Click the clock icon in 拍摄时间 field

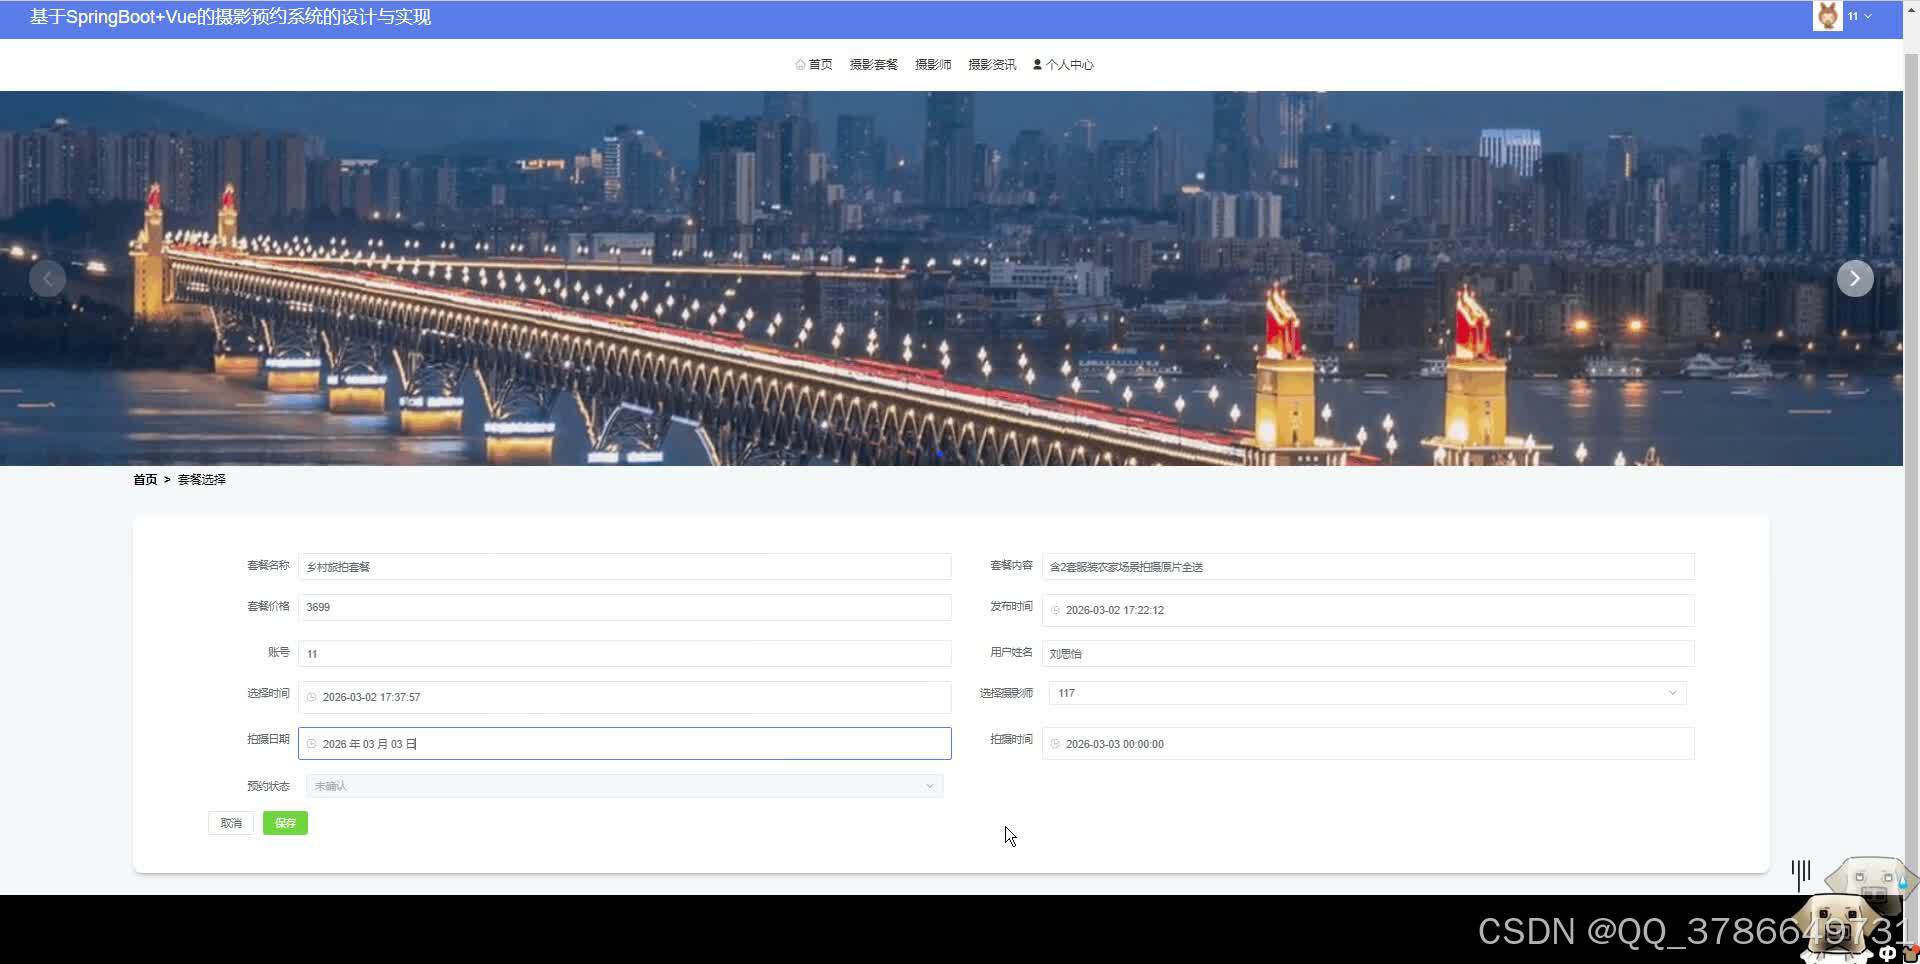tap(1055, 744)
